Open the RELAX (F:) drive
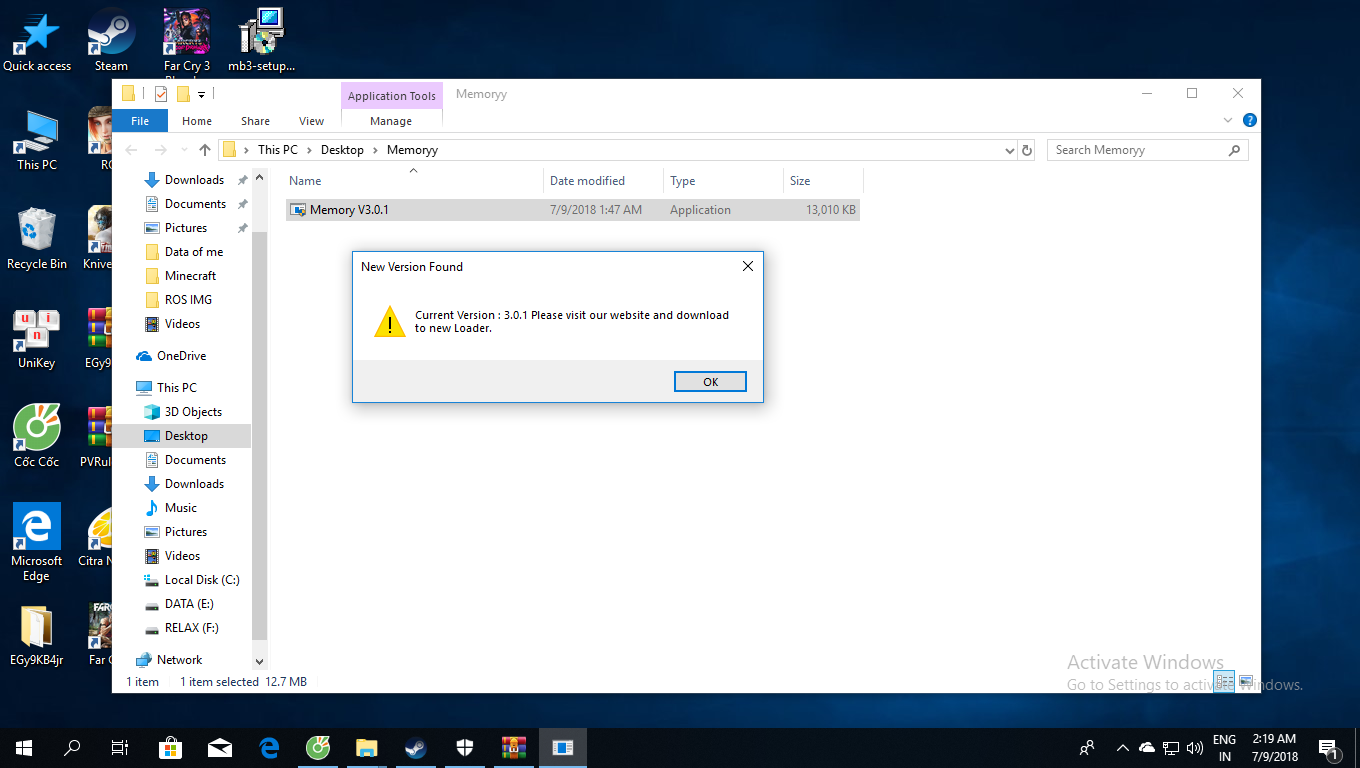Viewport: 1360px width, 768px height. pyautogui.click(x=191, y=628)
